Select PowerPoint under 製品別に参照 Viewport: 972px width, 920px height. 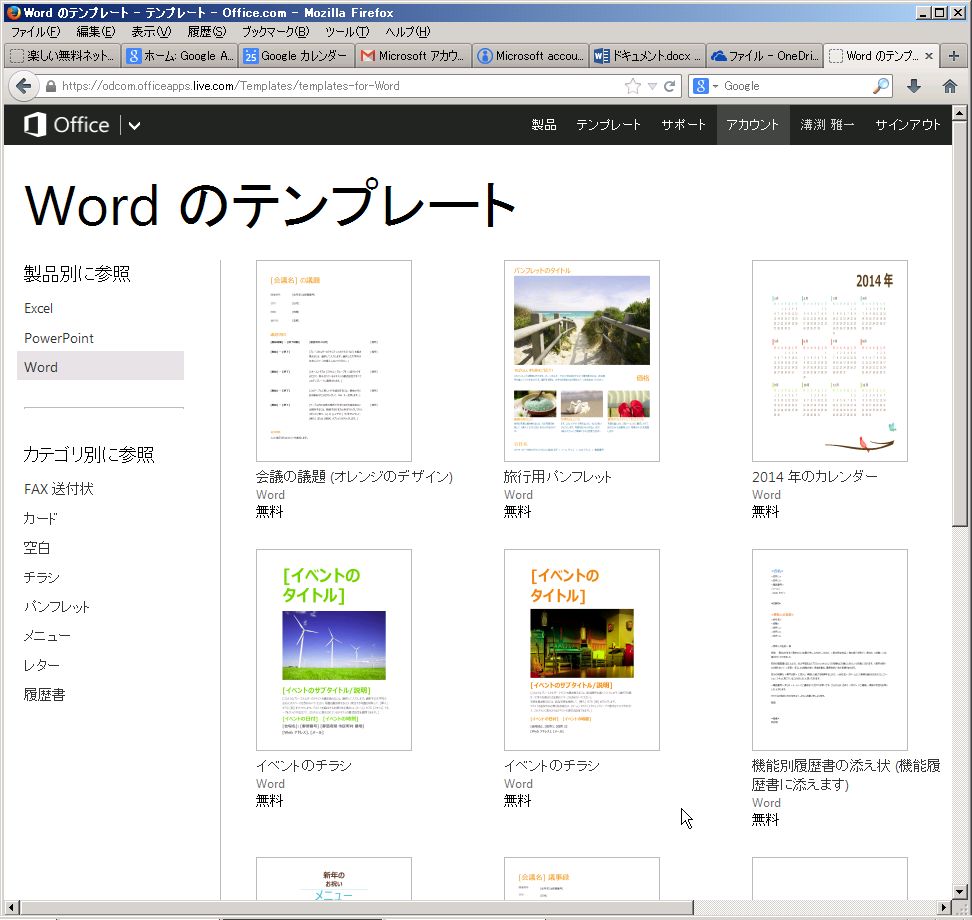tap(59, 338)
